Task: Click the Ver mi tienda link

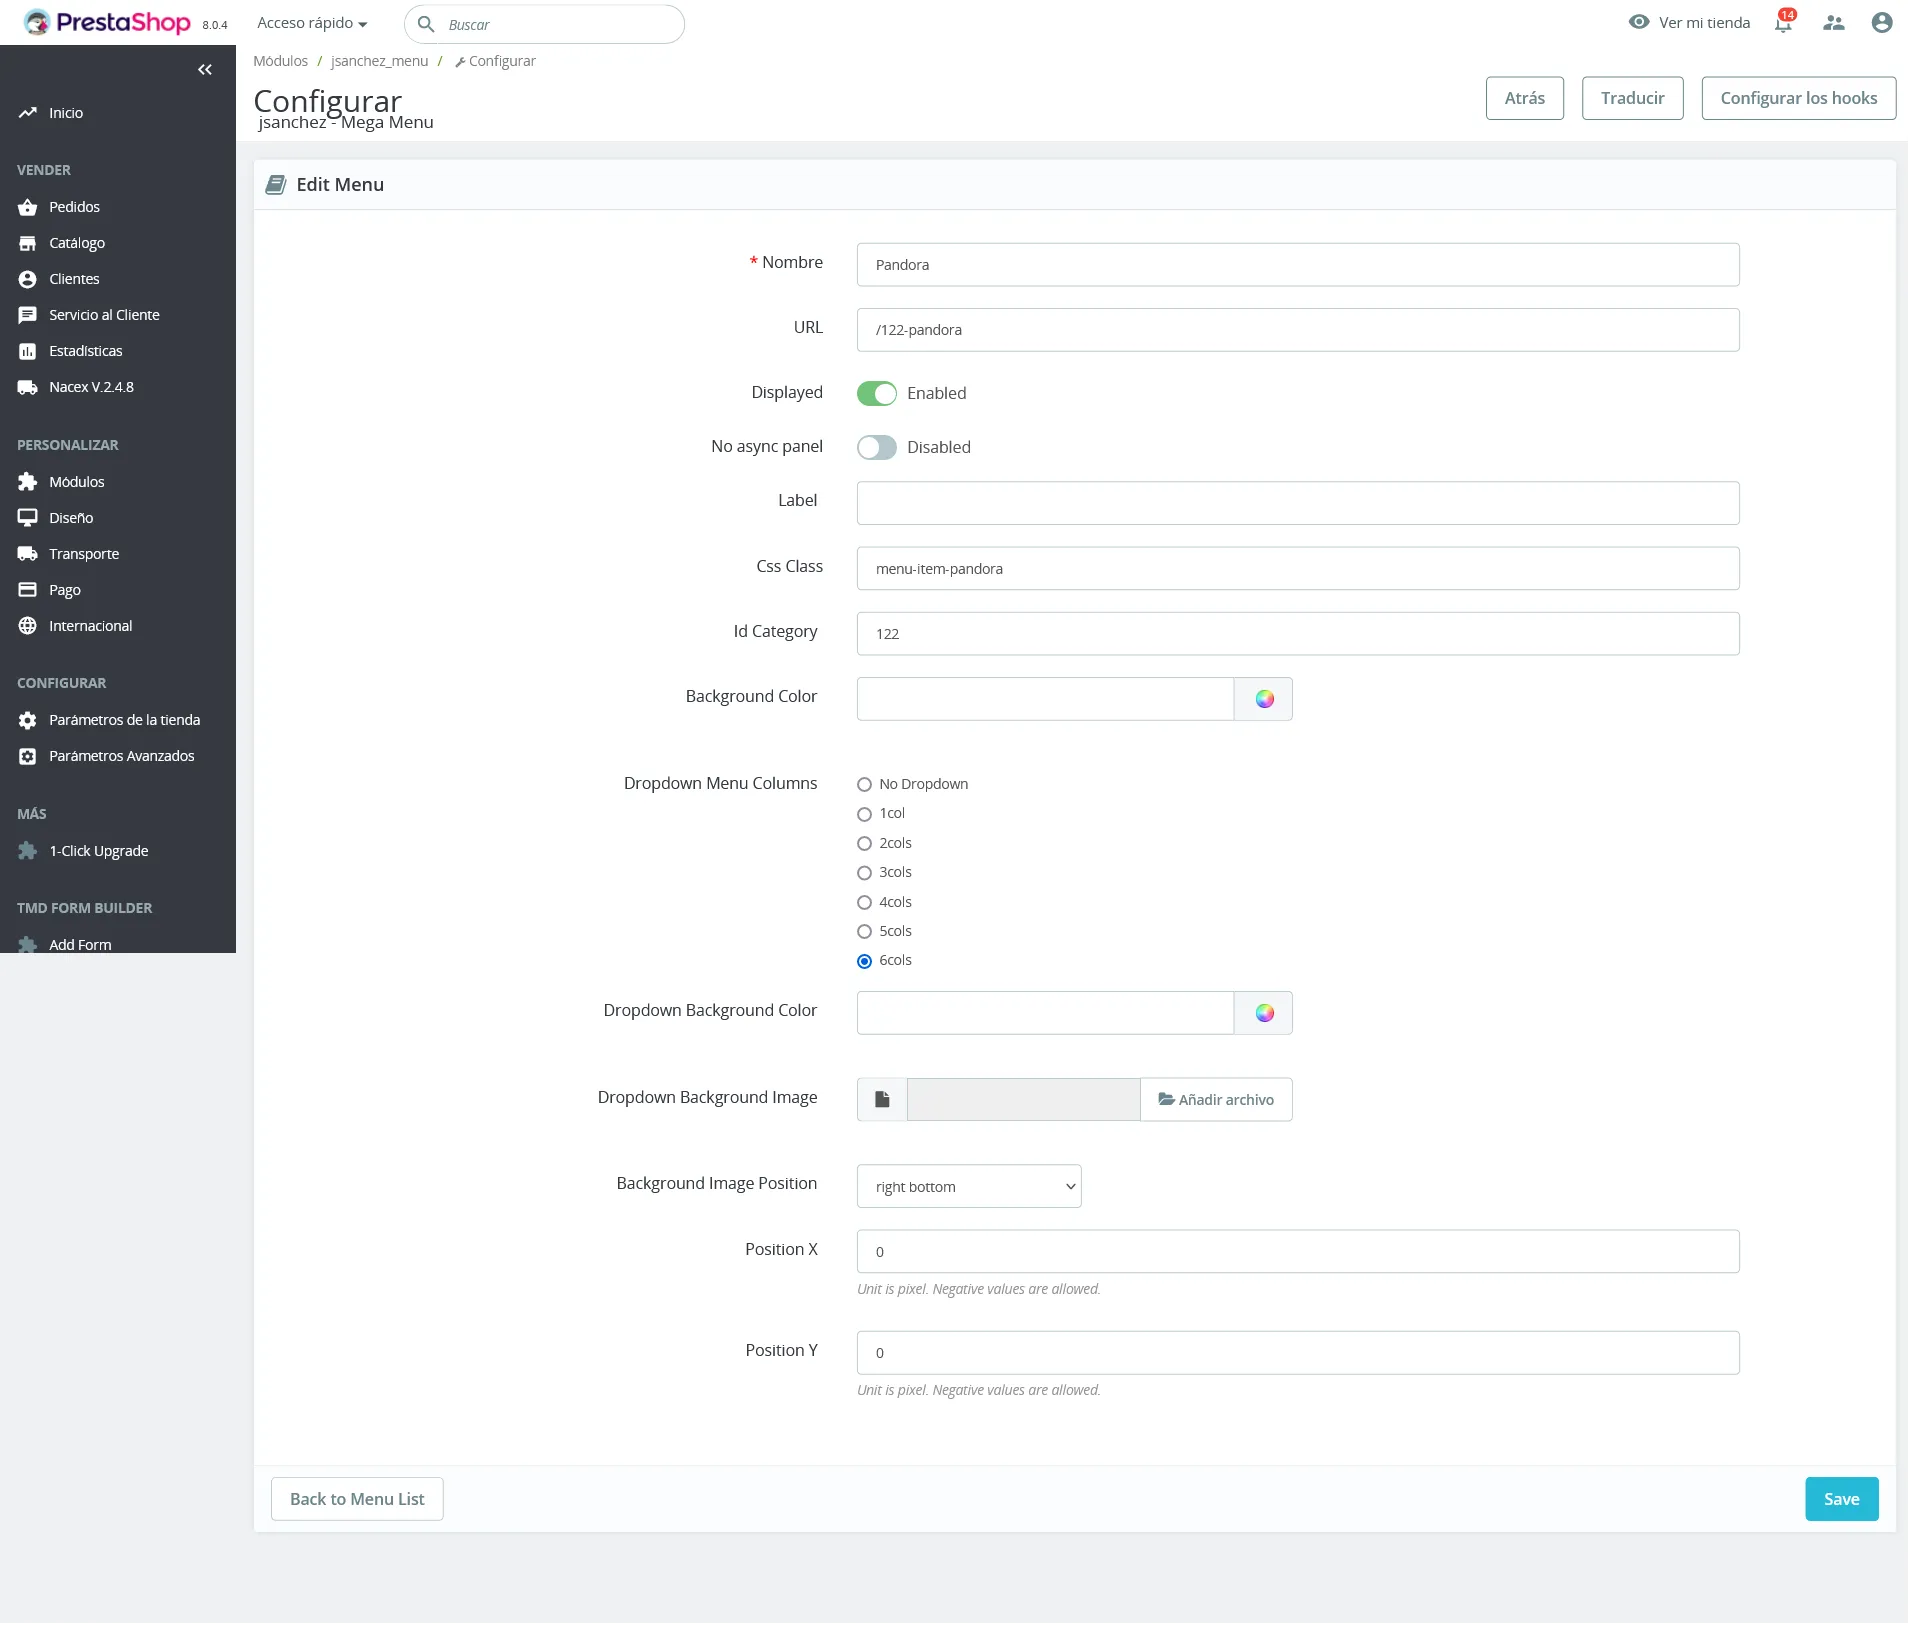Action: (1704, 22)
